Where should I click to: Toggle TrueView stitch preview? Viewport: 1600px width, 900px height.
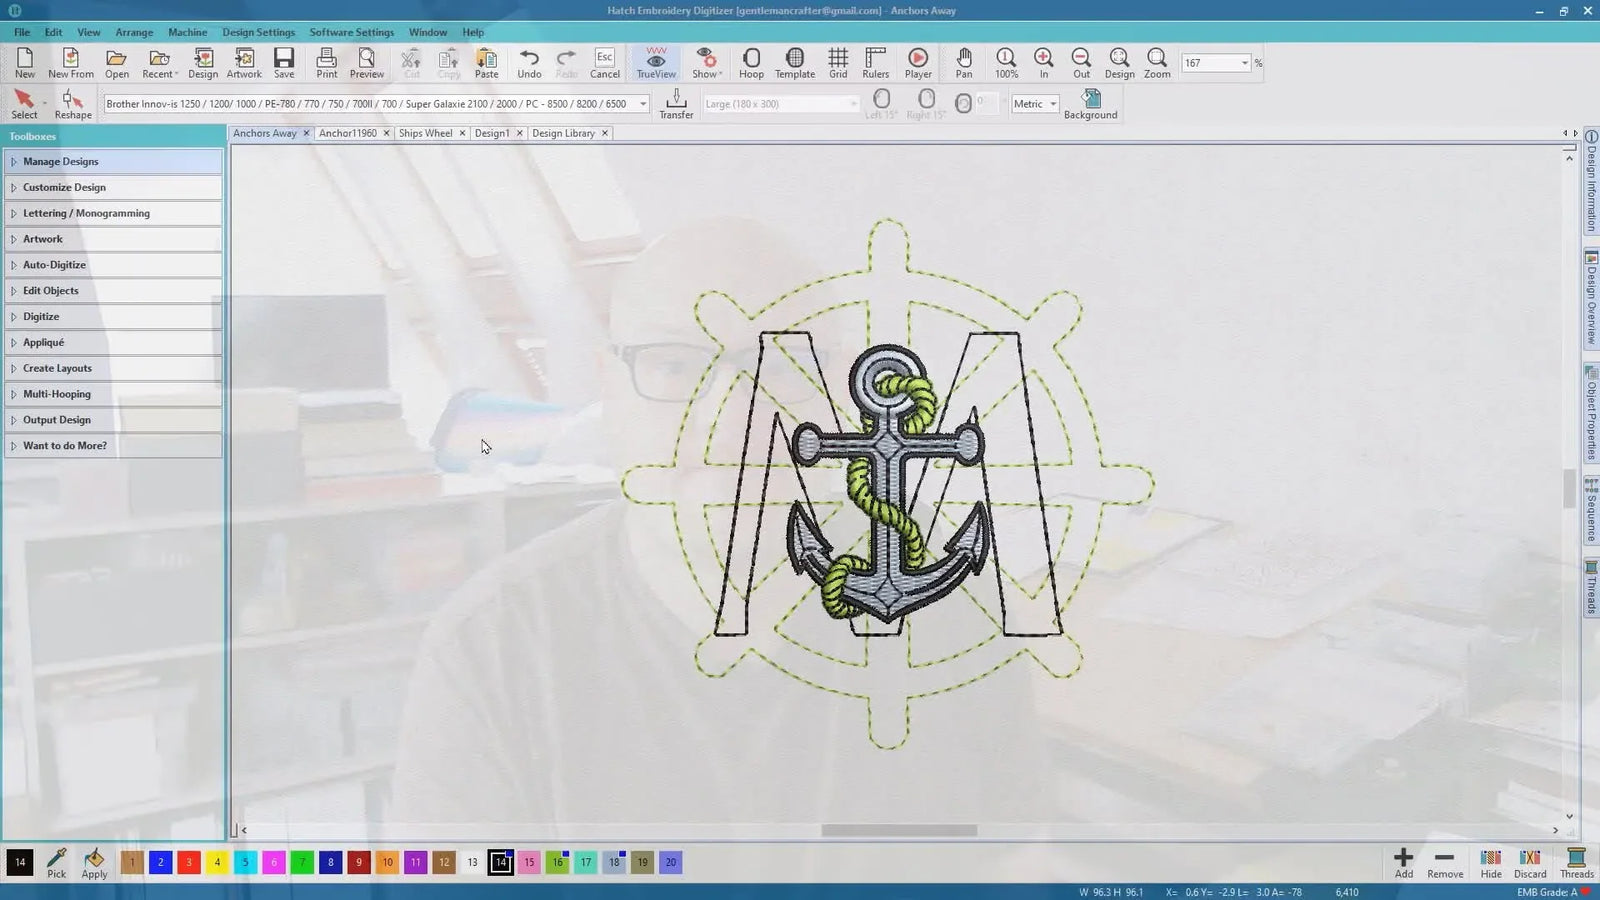(655, 63)
